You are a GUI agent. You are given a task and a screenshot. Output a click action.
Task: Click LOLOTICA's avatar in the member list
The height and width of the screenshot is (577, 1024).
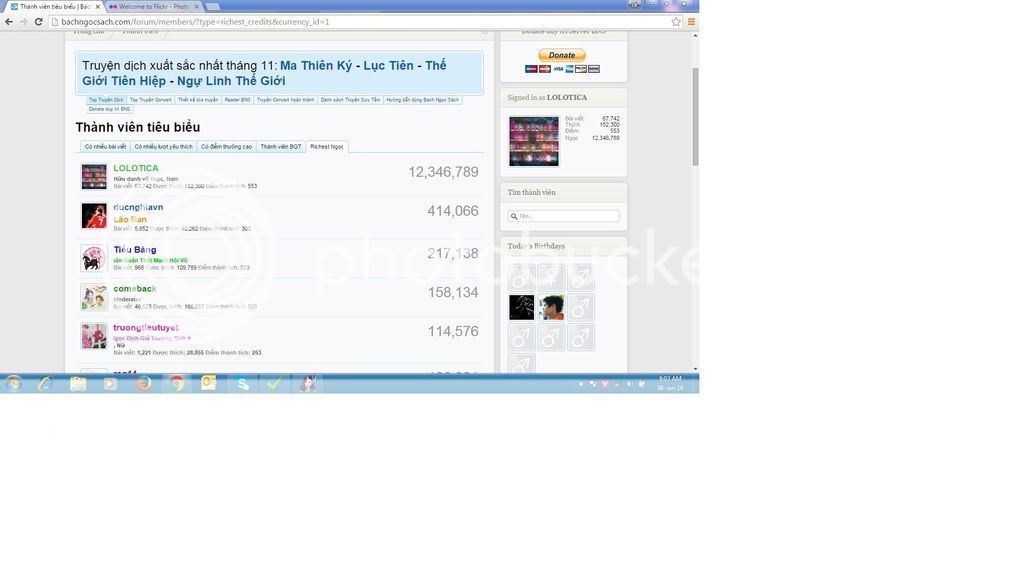point(94,177)
